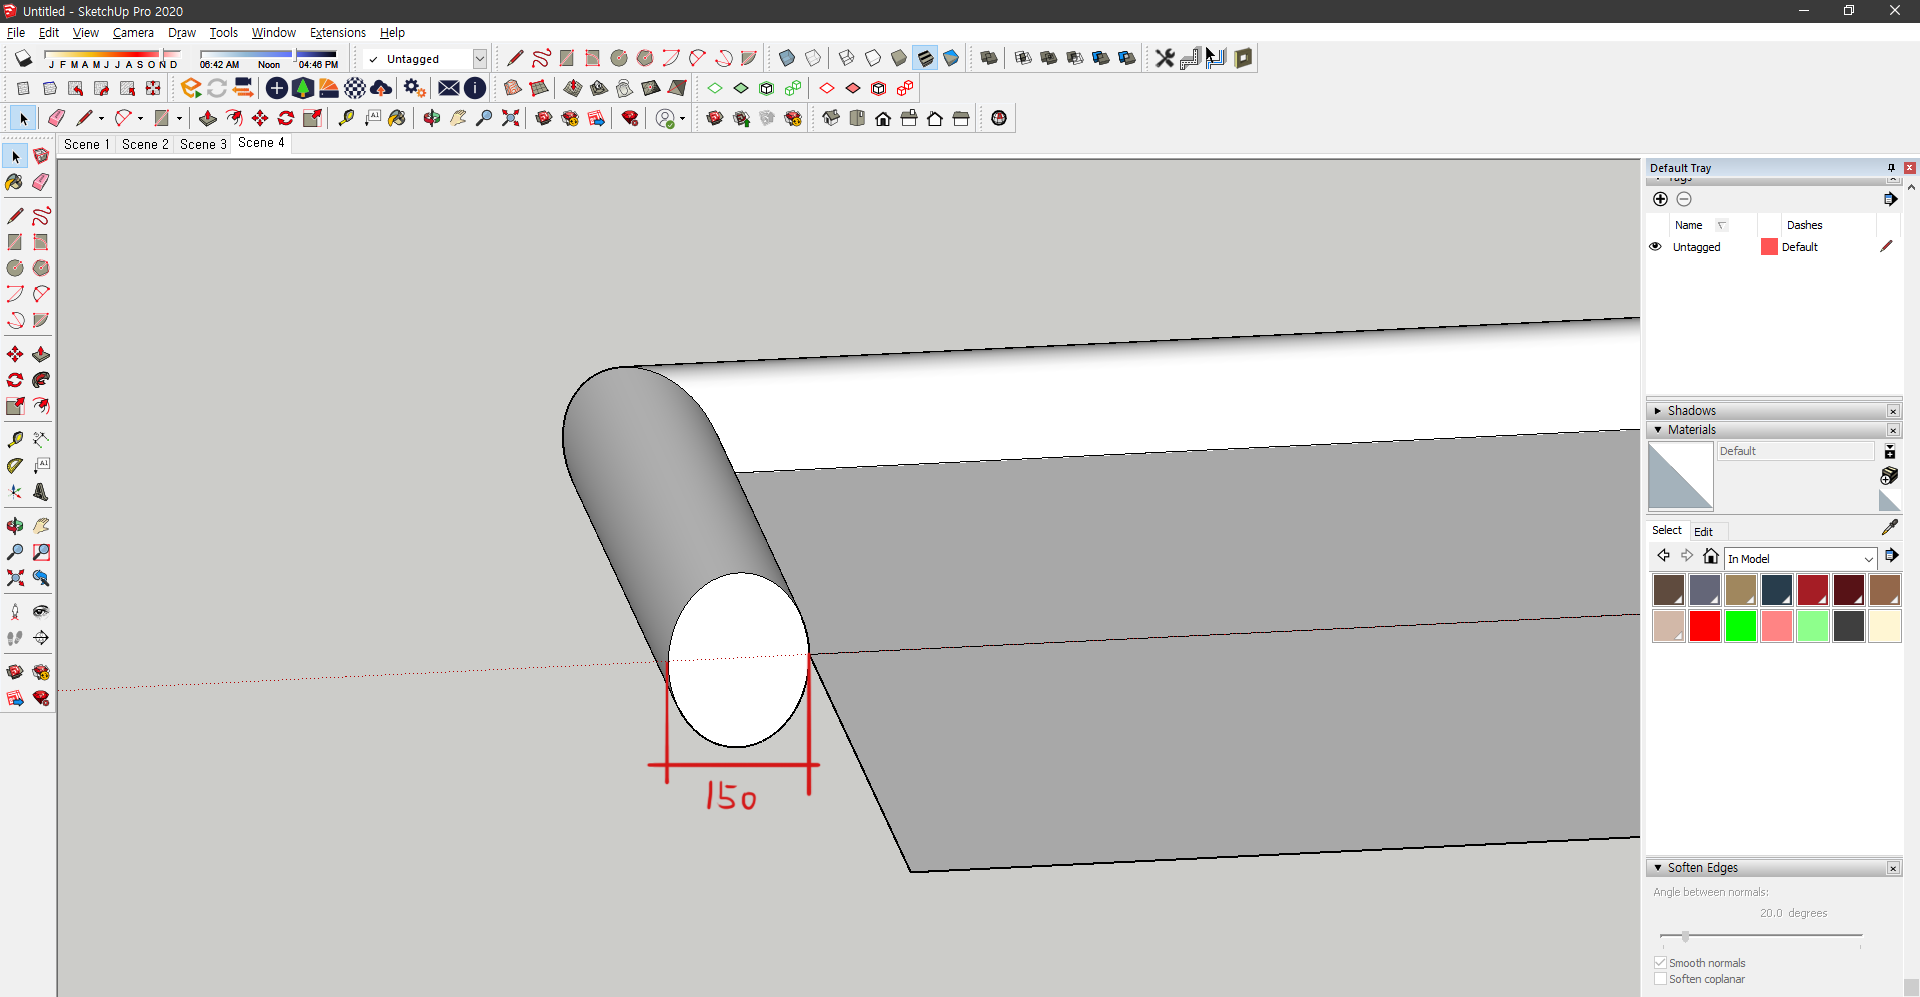Choose the Pan hand tool in left toolbar
Viewport: 1920px width, 997px height.
[x=41, y=525]
